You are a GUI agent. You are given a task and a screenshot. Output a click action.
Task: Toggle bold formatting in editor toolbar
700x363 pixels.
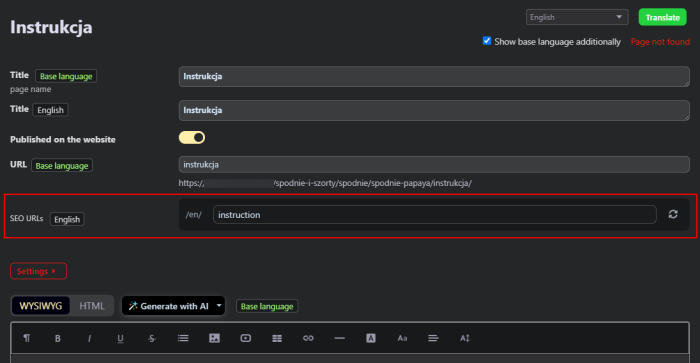[x=58, y=338]
